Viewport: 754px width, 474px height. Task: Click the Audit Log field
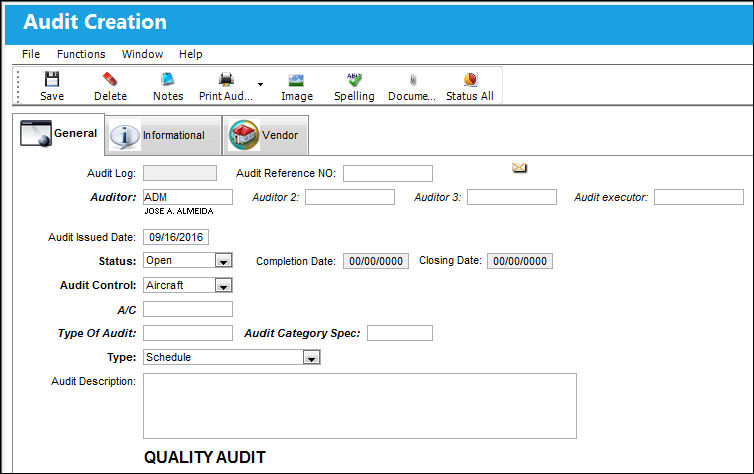180,173
